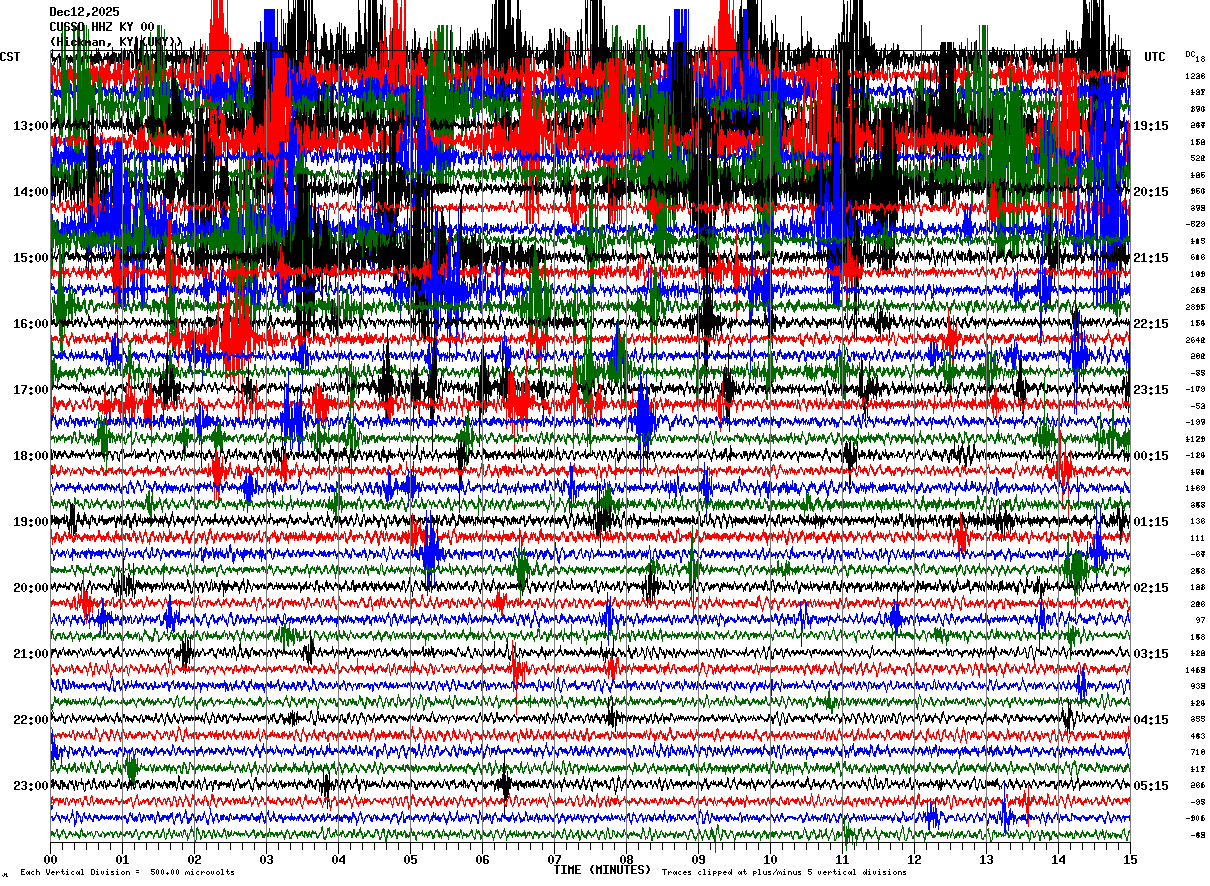Click minute tick label 11 on x-axis

tap(842, 860)
